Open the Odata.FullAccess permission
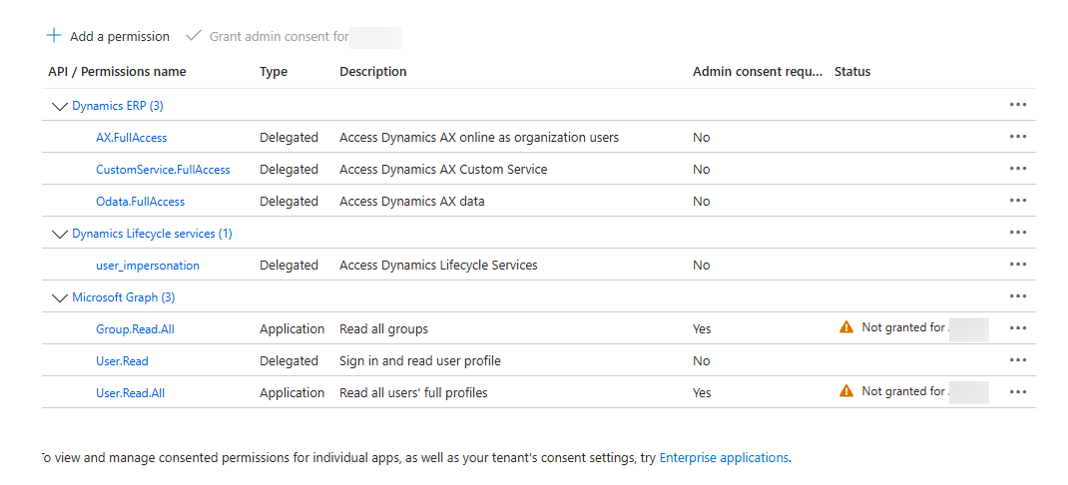Screen dimensions: 1068x485 pos(140,202)
